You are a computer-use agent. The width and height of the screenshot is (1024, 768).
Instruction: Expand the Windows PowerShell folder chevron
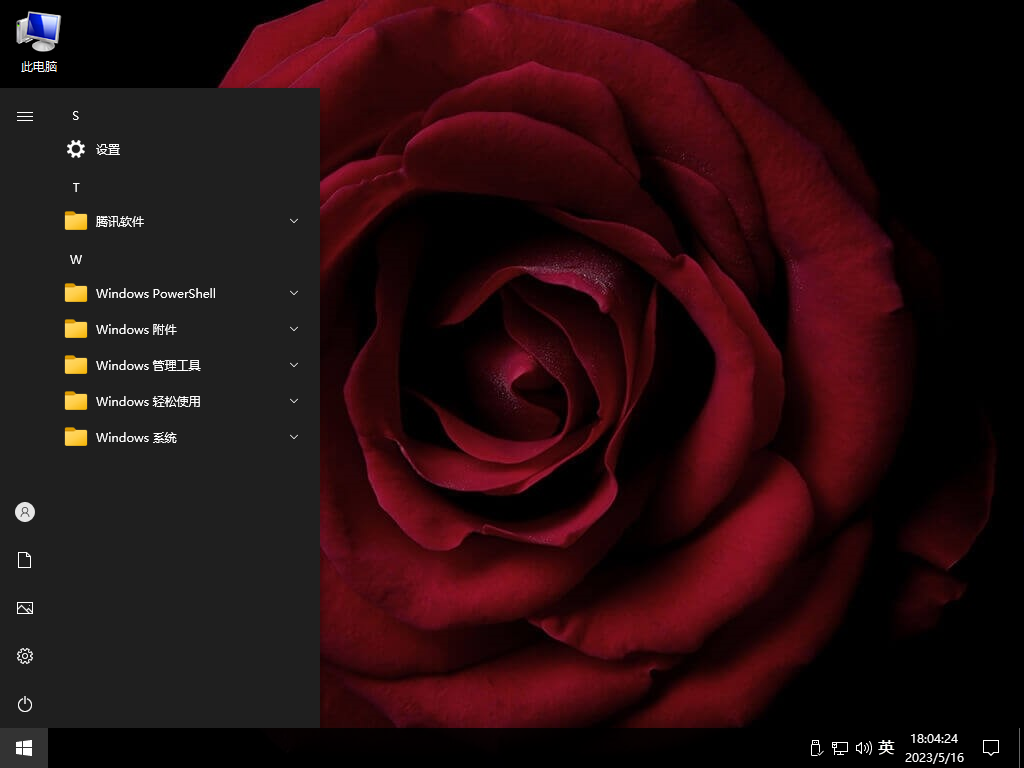pyautogui.click(x=294, y=293)
